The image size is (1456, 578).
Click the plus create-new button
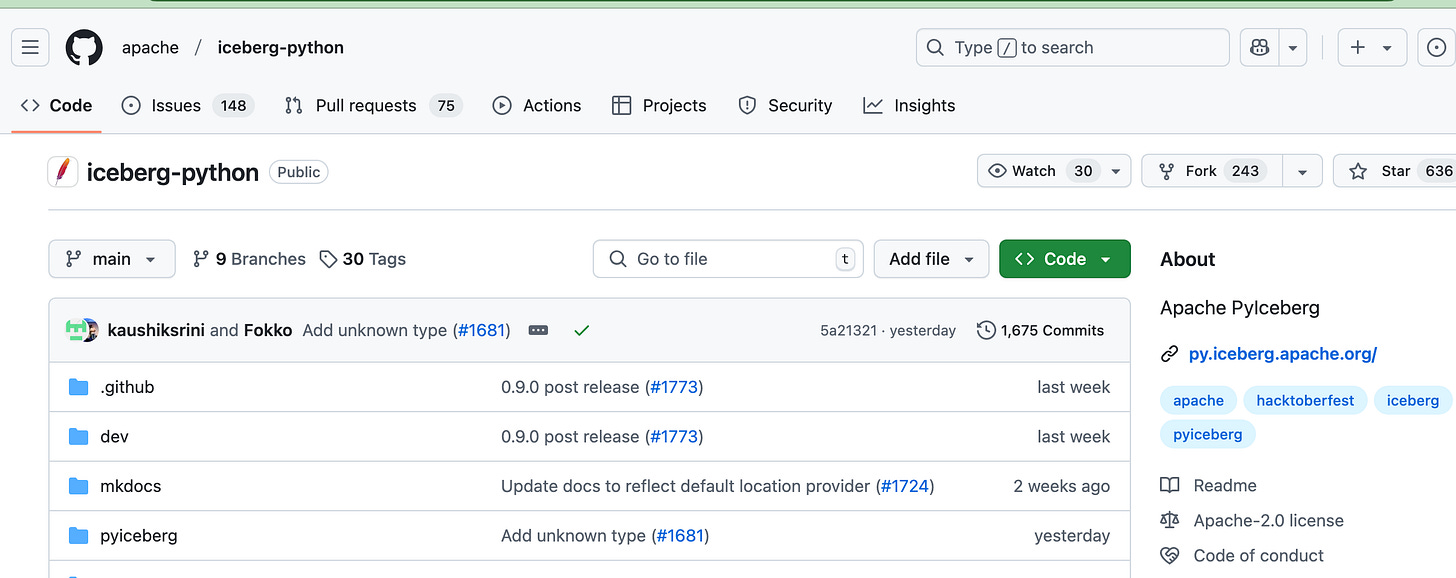coord(1358,47)
